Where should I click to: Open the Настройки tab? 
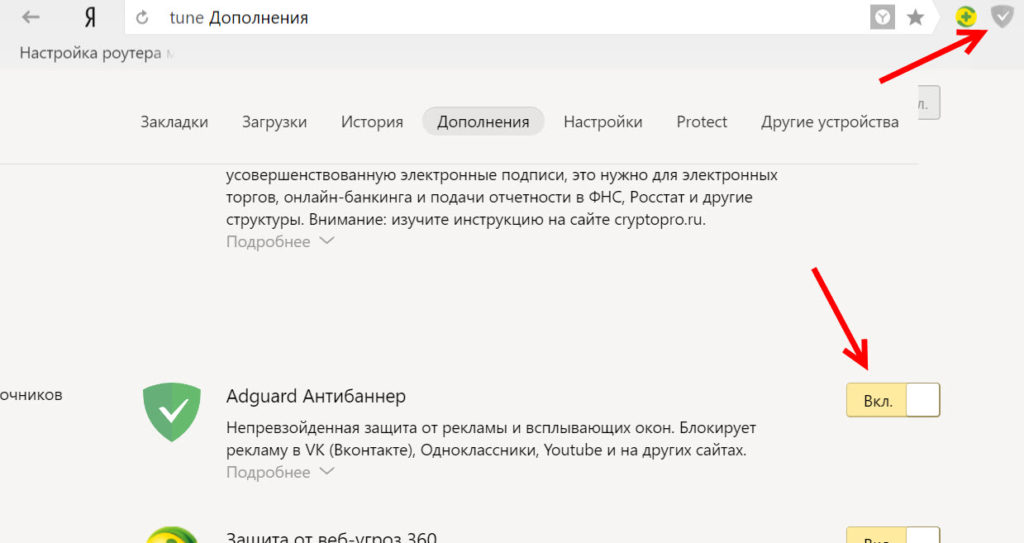603,122
